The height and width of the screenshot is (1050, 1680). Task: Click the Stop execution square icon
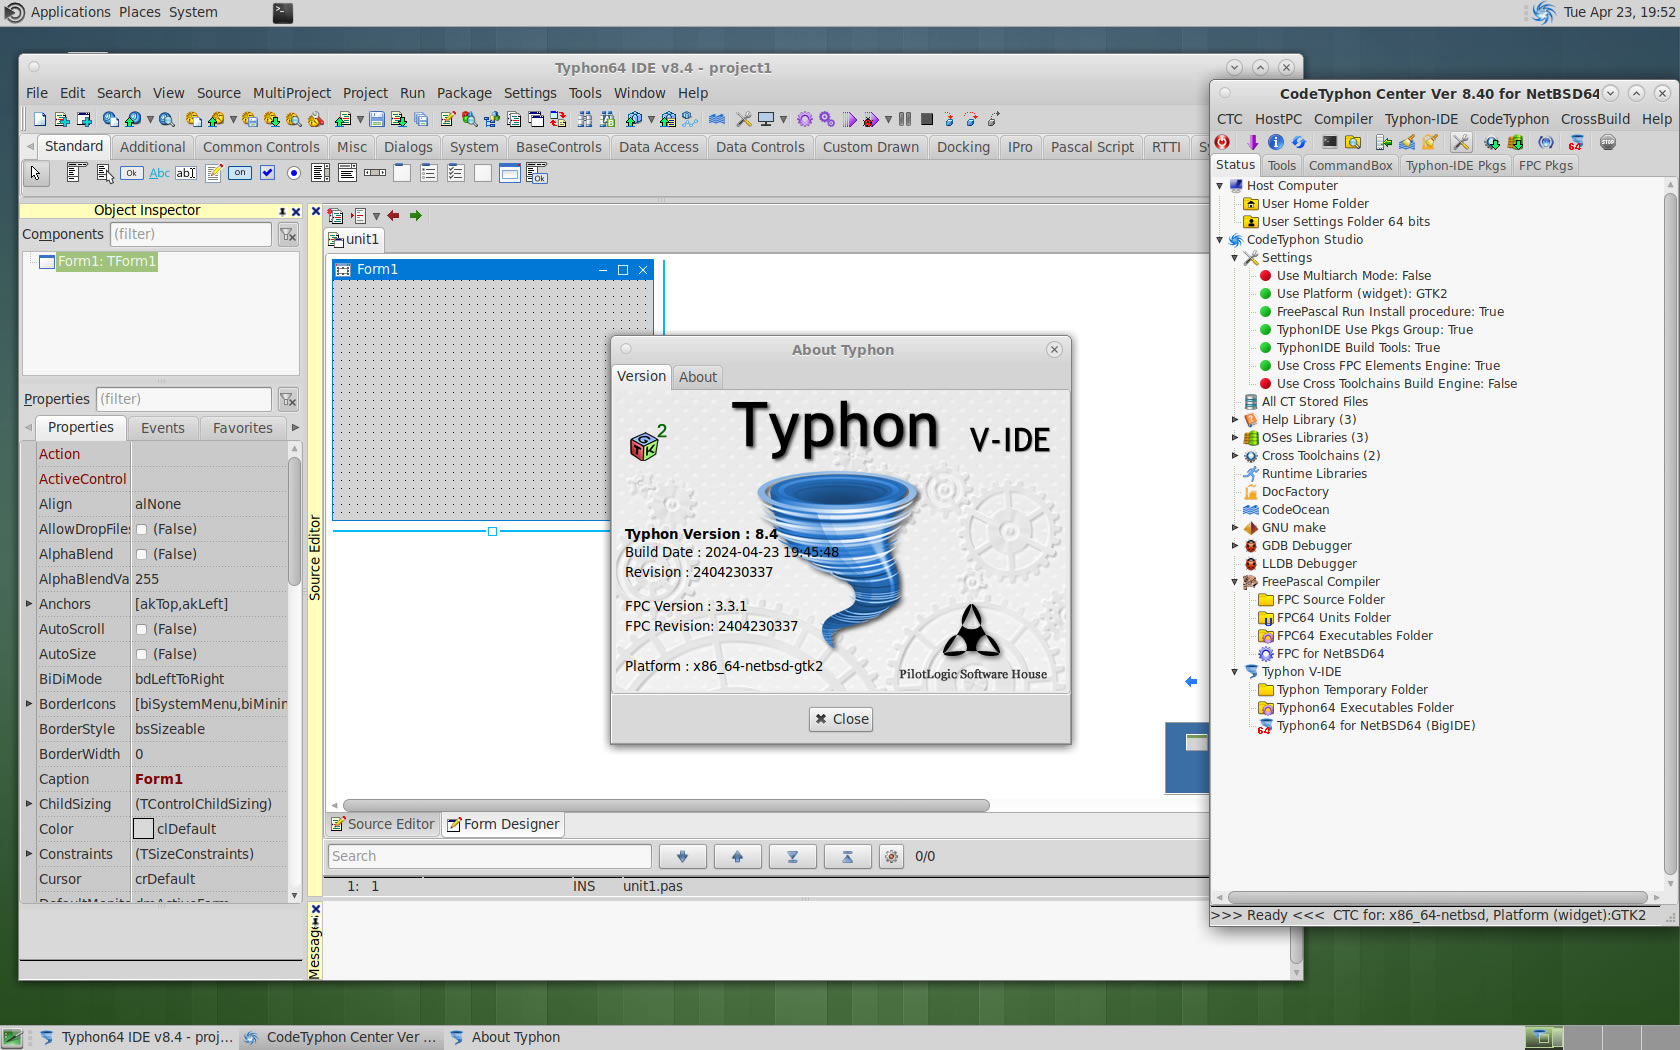(927, 119)
